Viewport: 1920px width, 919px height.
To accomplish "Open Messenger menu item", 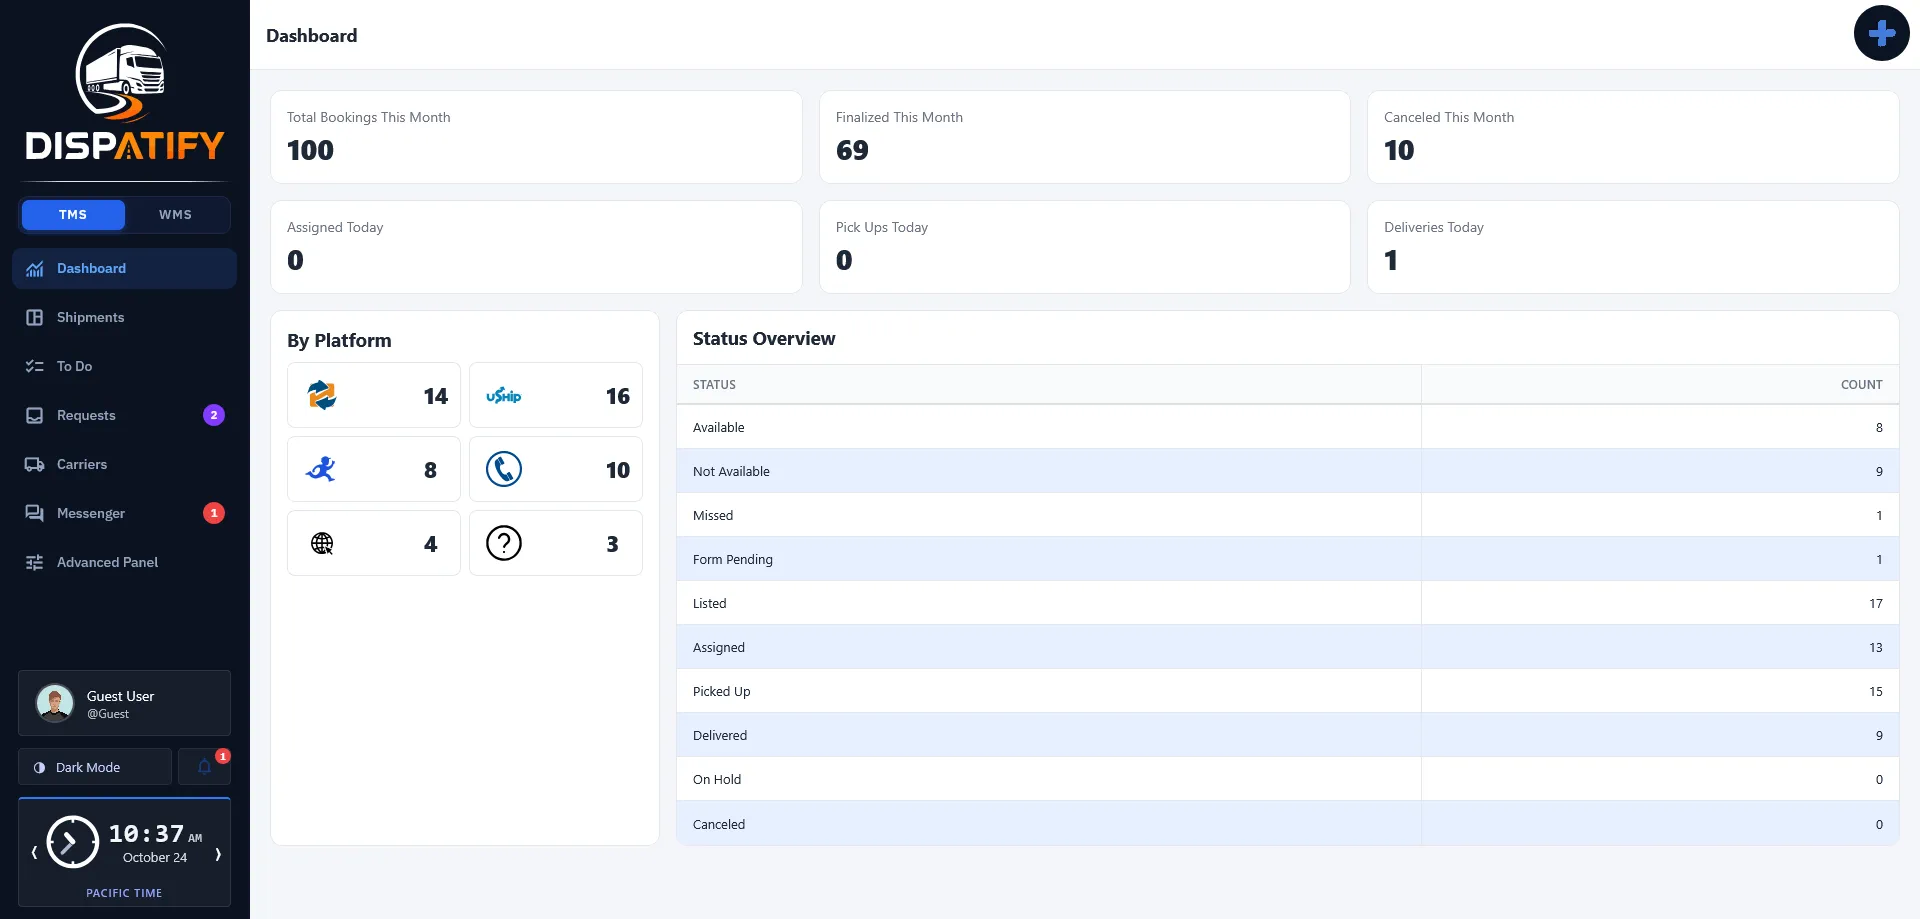I will point(124,513).
